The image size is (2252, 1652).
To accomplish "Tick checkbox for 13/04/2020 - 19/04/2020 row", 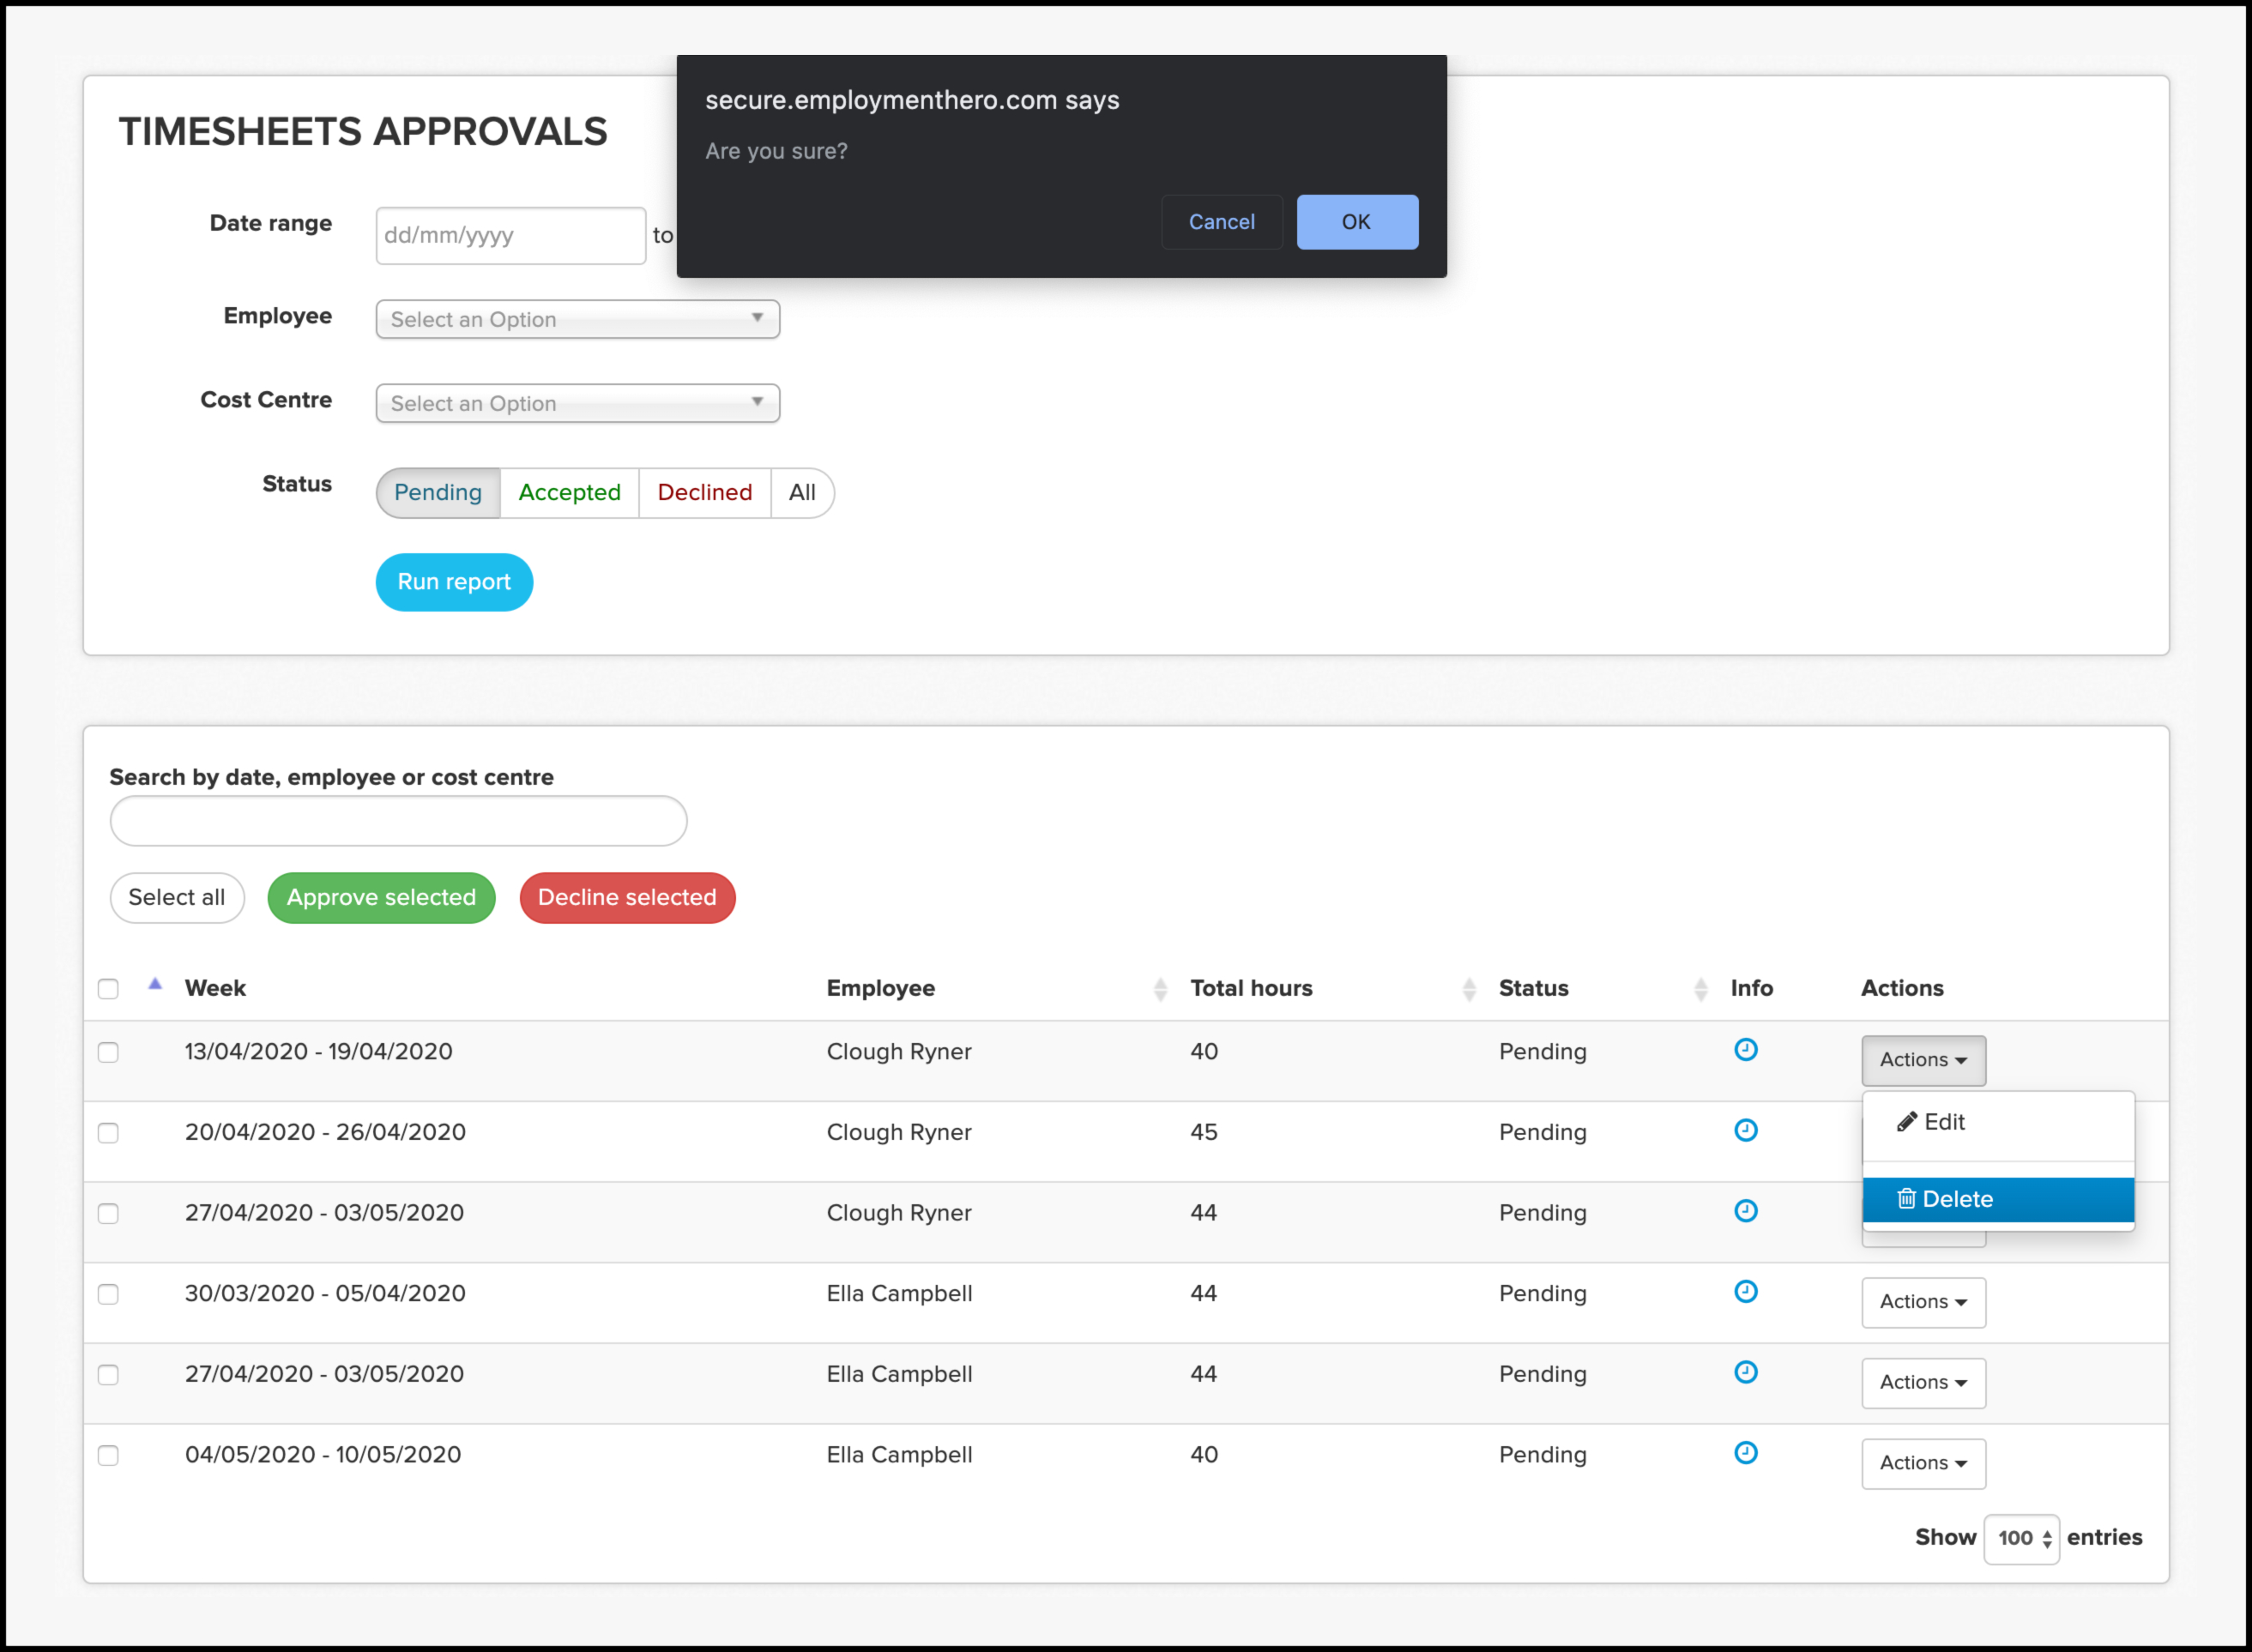I will (108, 1052).
